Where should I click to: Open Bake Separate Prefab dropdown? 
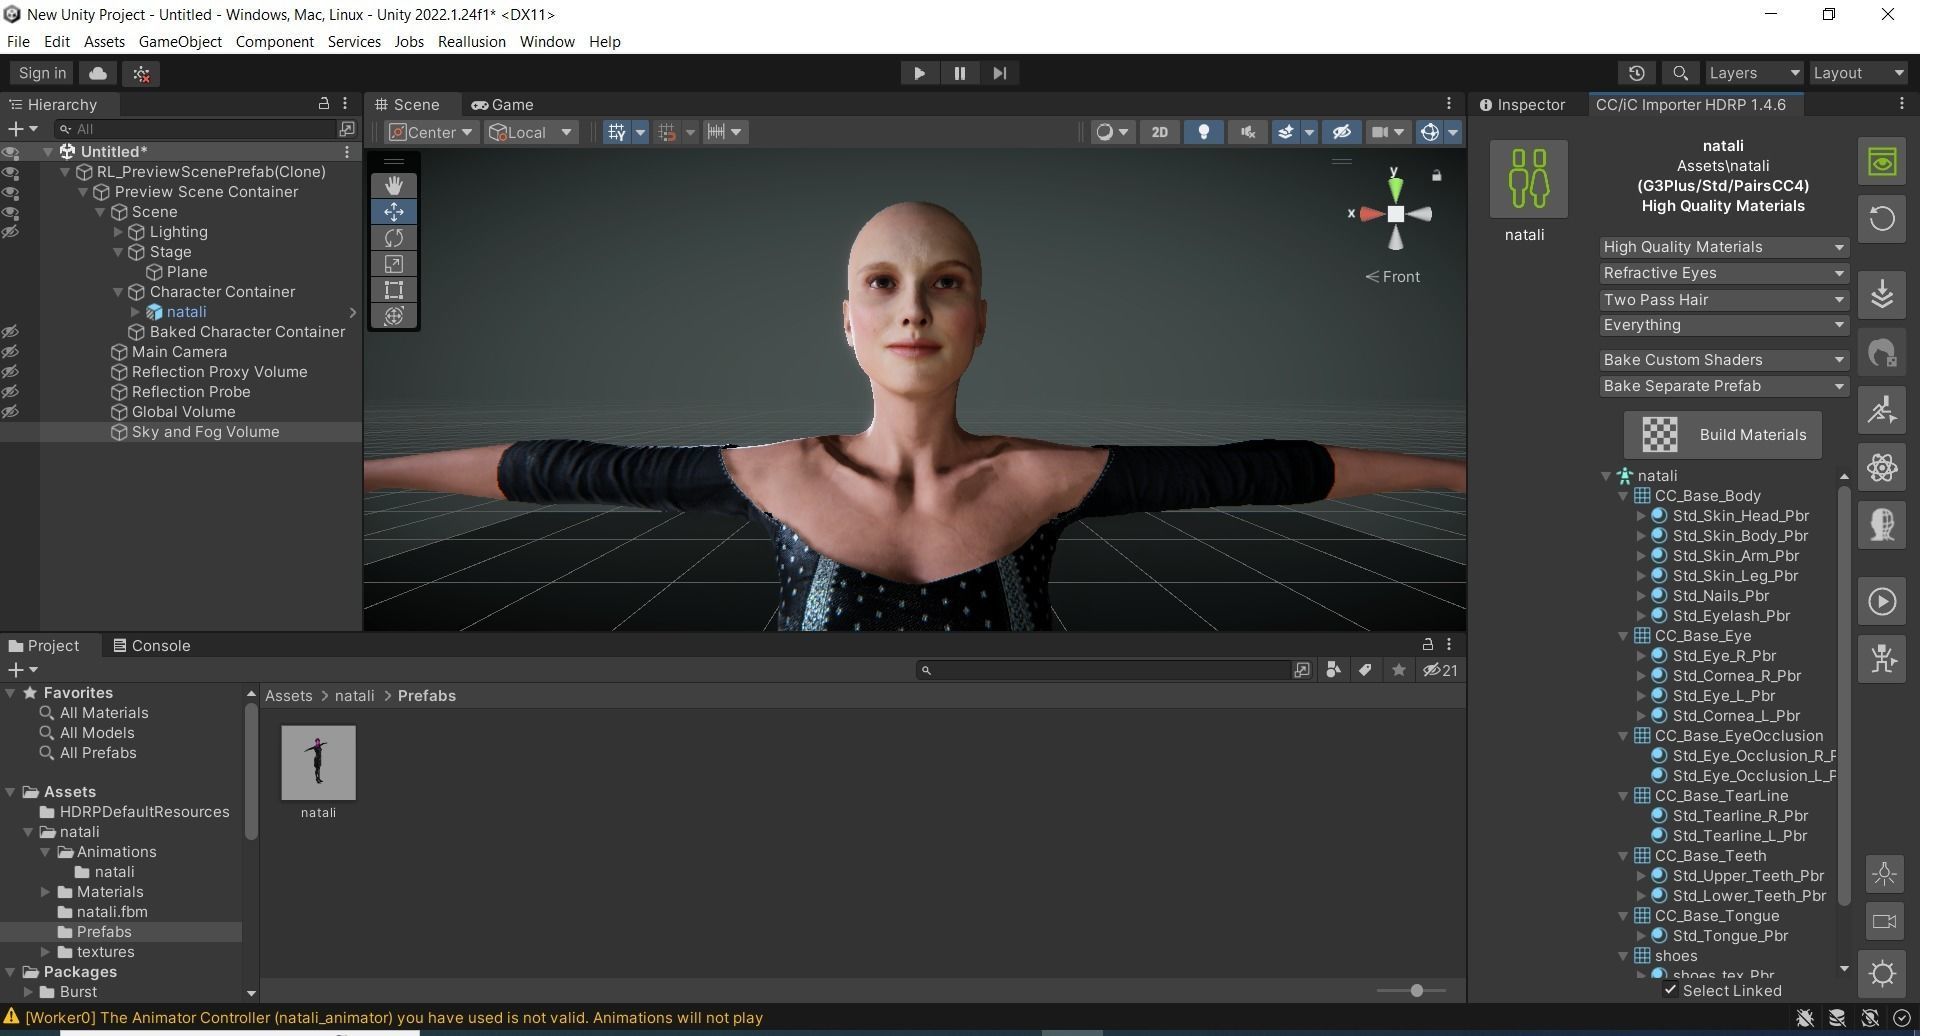click(x=1723, y=386)
